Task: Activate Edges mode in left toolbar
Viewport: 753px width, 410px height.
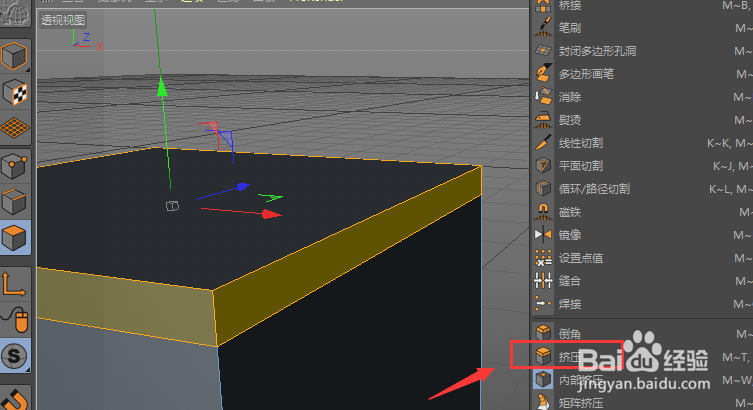Action: click(14, 201)
